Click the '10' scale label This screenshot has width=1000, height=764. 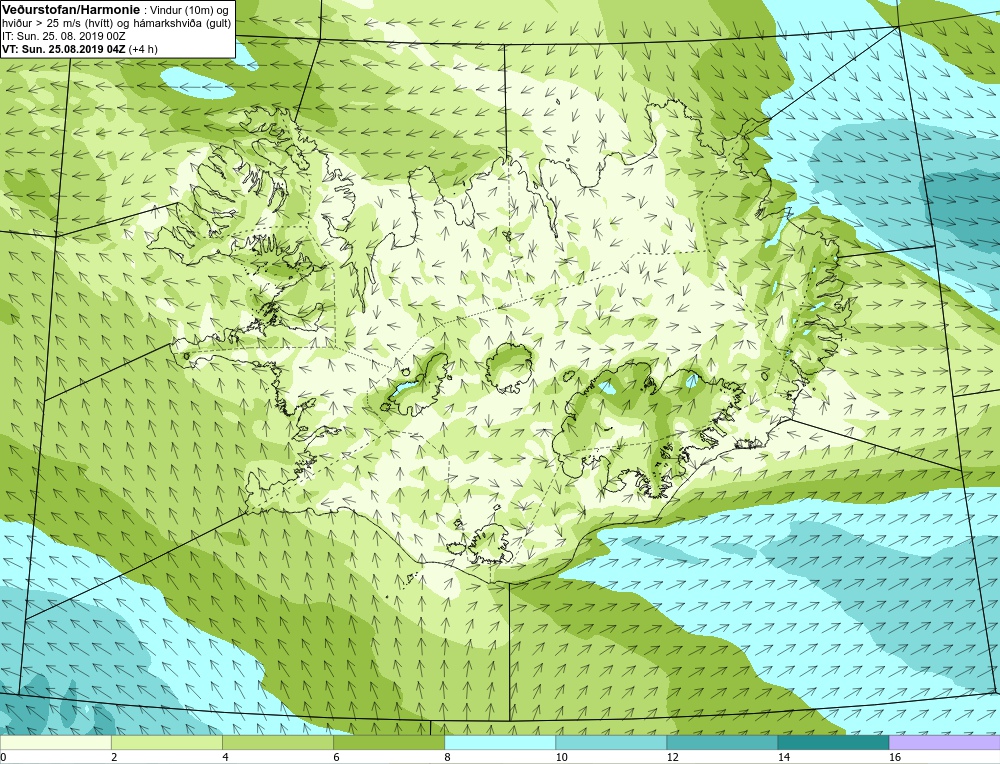click(561, 757)
